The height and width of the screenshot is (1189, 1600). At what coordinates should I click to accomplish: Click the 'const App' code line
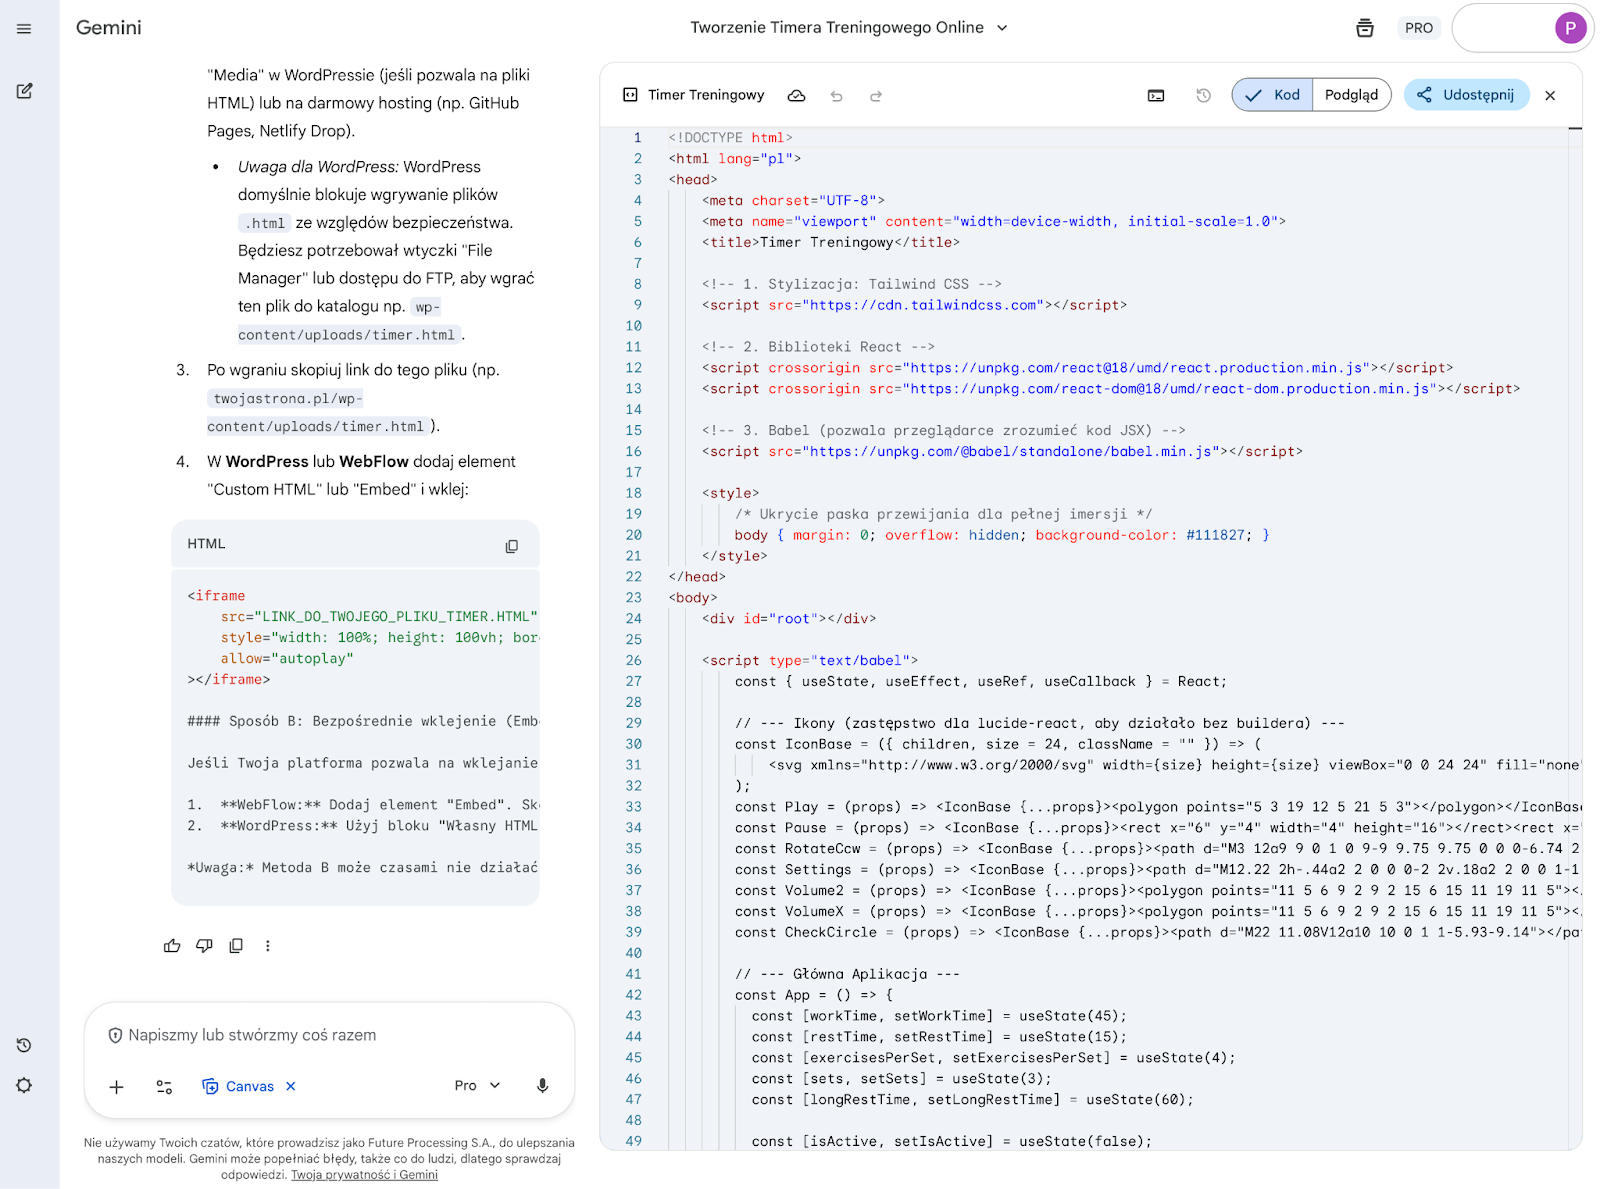click(814, 995)
